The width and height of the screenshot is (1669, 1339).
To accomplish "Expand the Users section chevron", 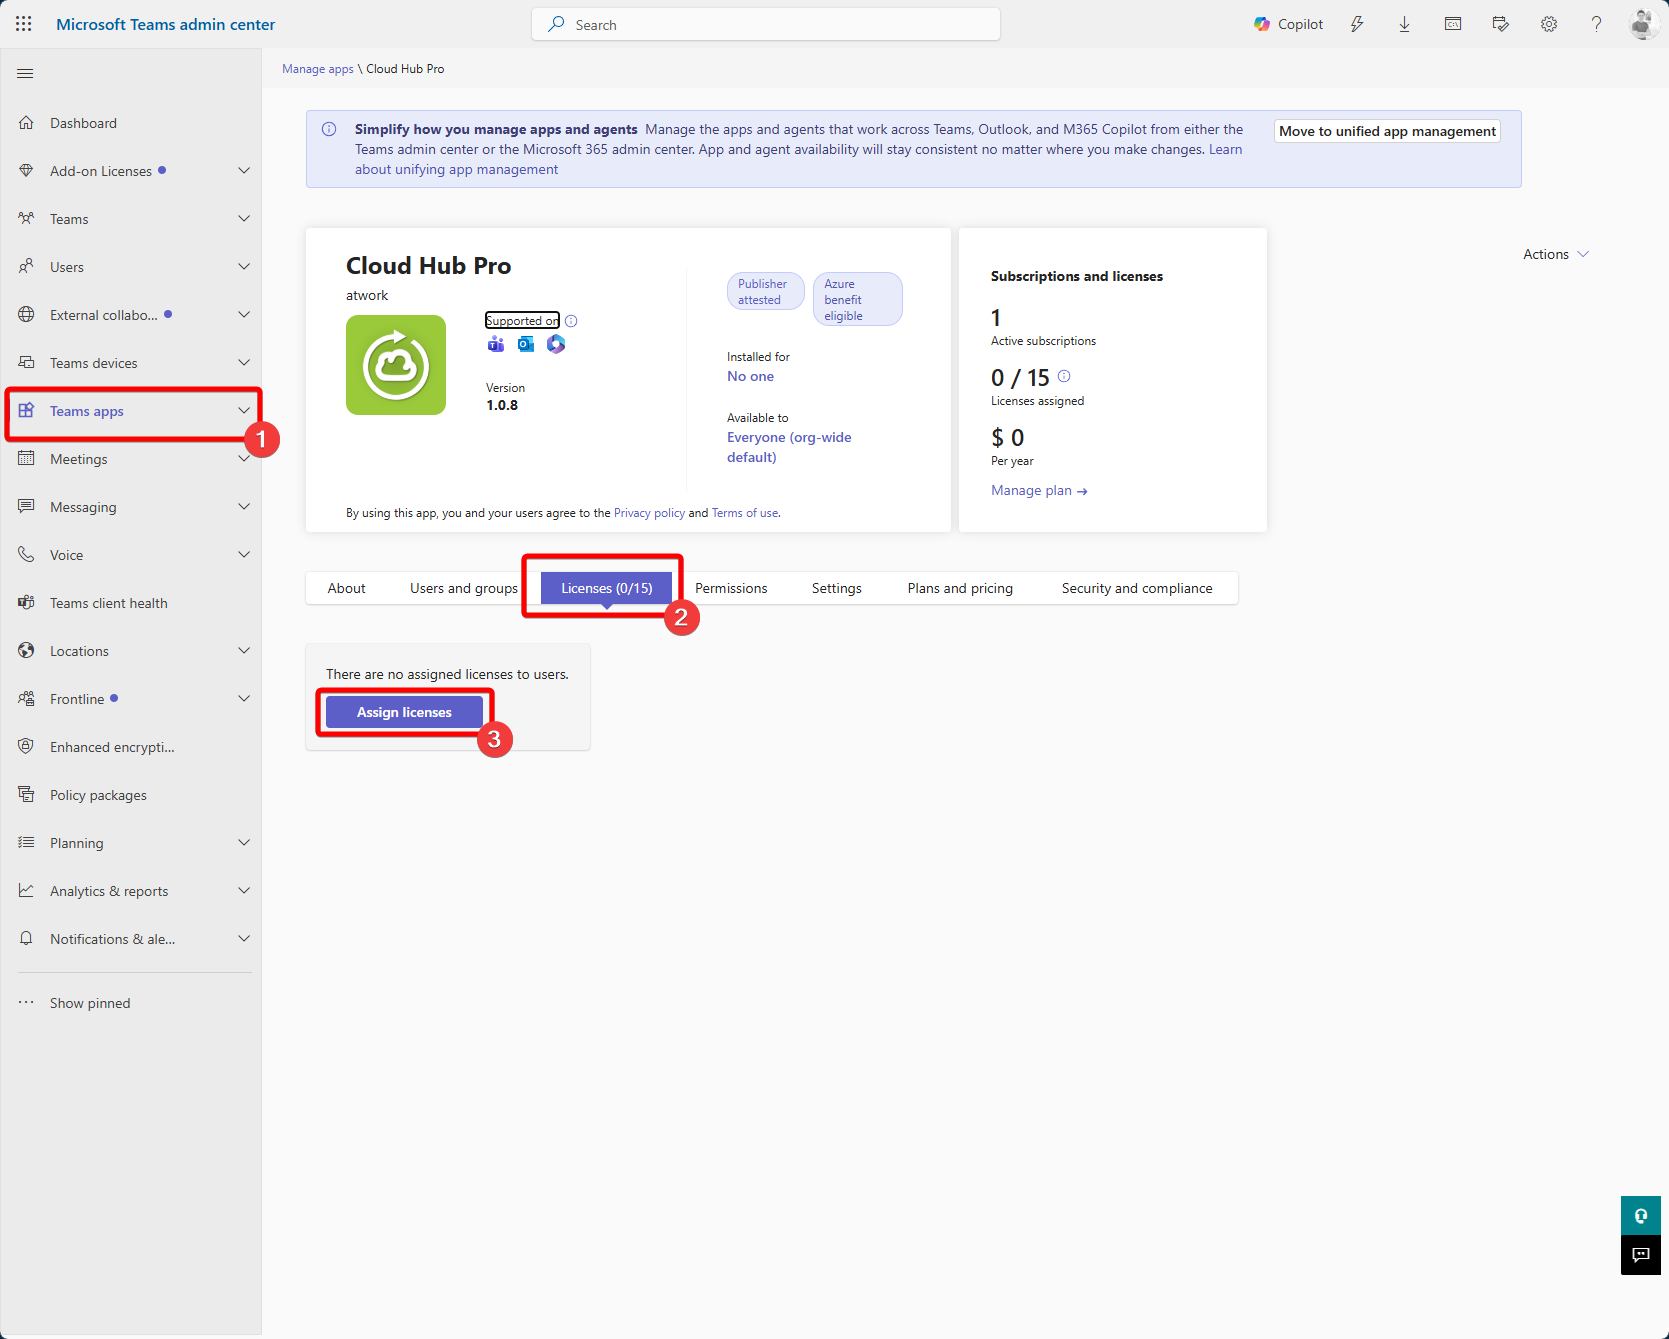I will [x=244, y=267].
